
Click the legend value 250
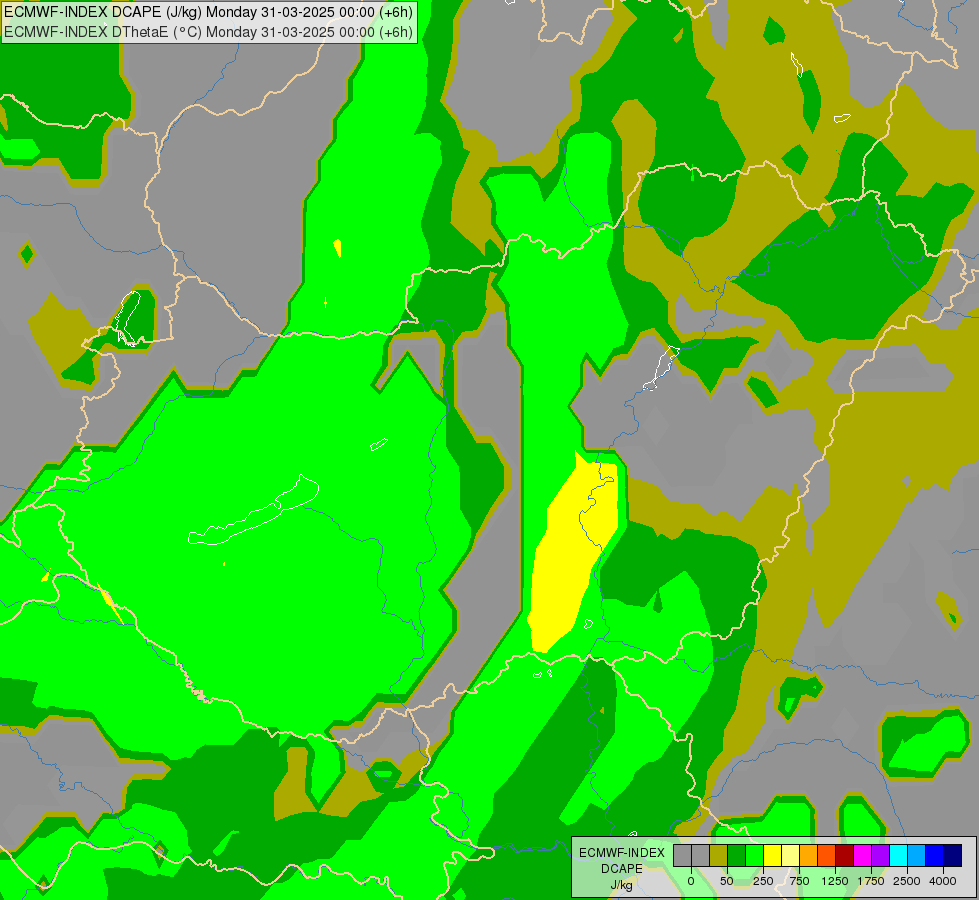click(763, 881)
